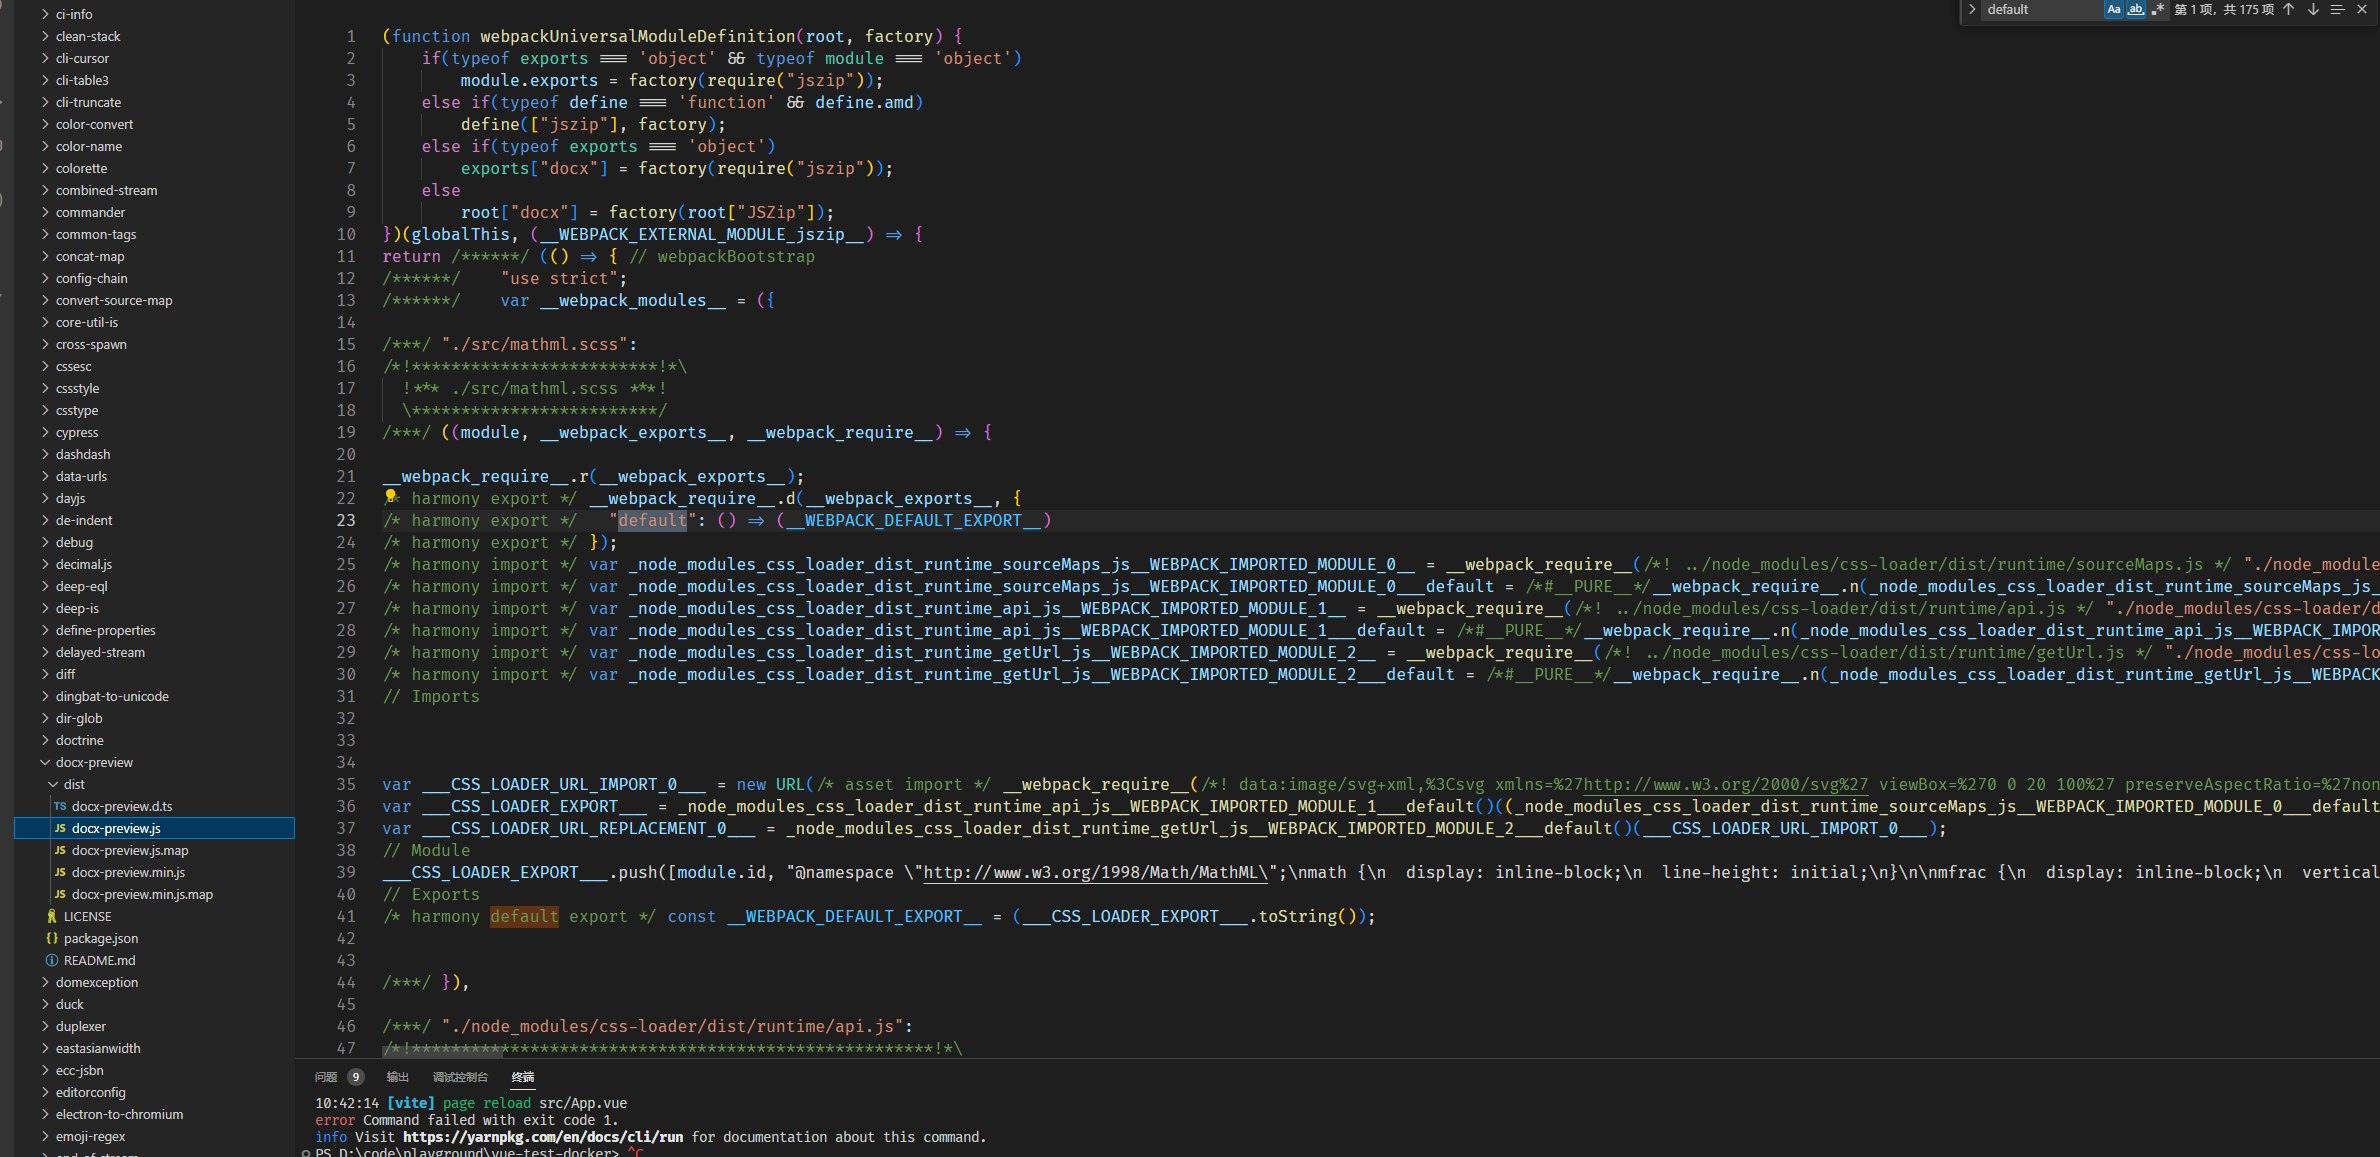Disable match case in the find widget
The width and height of the screenshot is (2380, 1157).
point(2113,10)
